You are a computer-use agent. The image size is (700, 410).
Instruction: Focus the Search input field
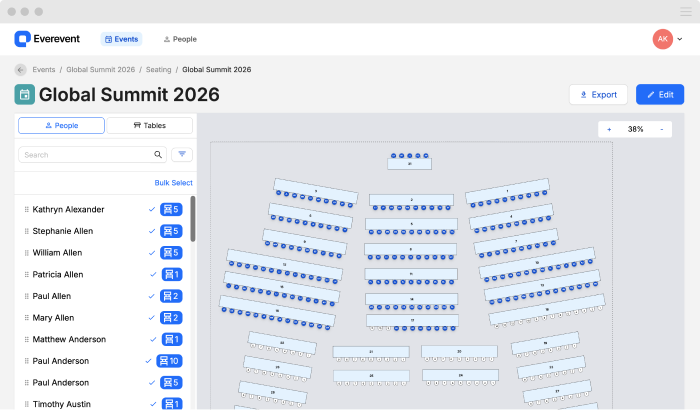92,155
